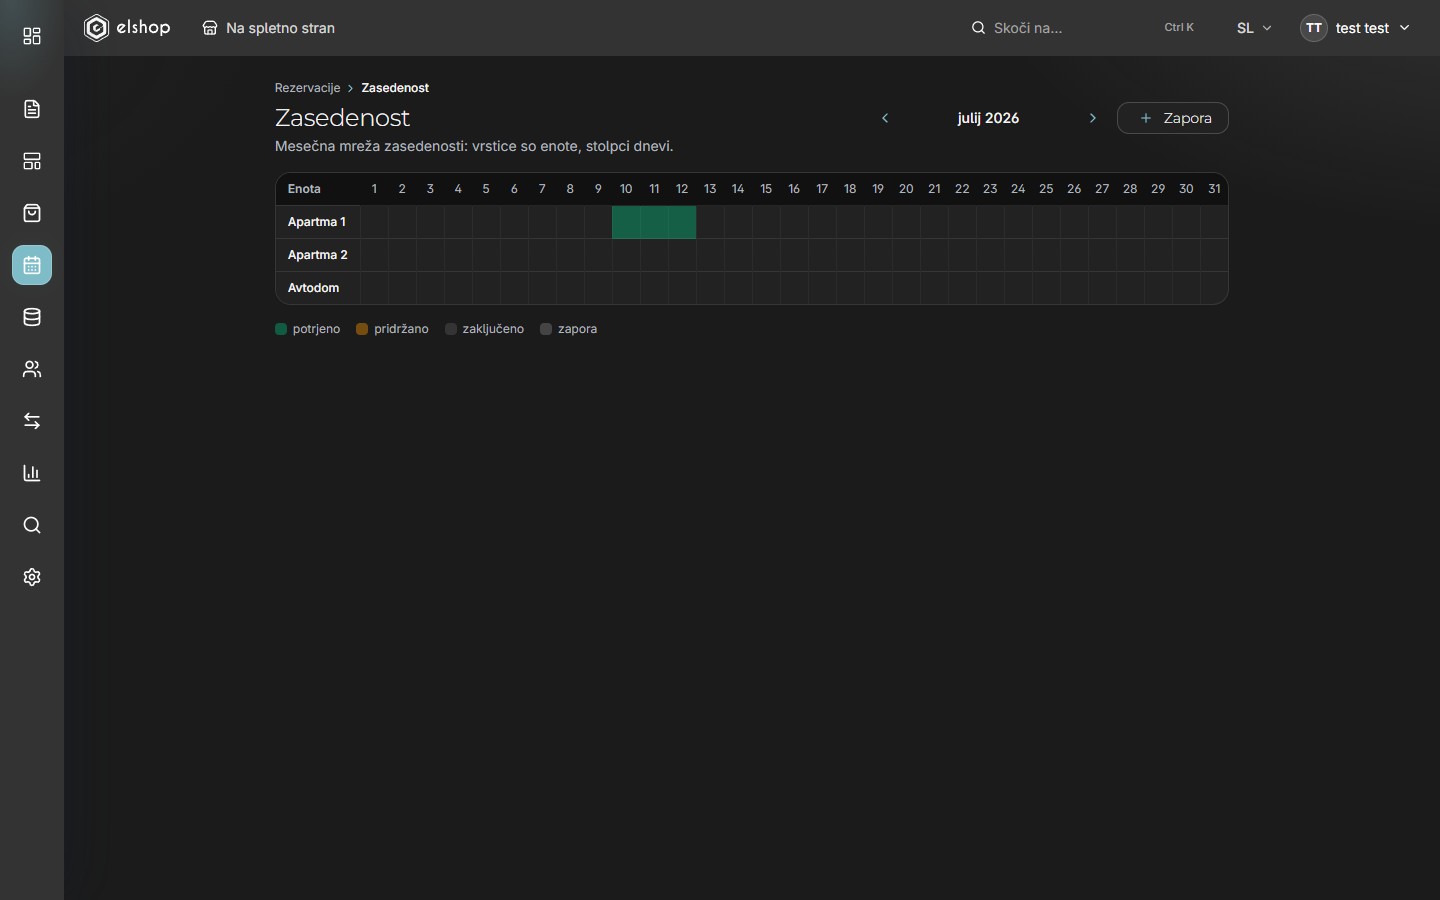
Task: Open the document pages icon in sidebar
Action: [x=32, y=109]
